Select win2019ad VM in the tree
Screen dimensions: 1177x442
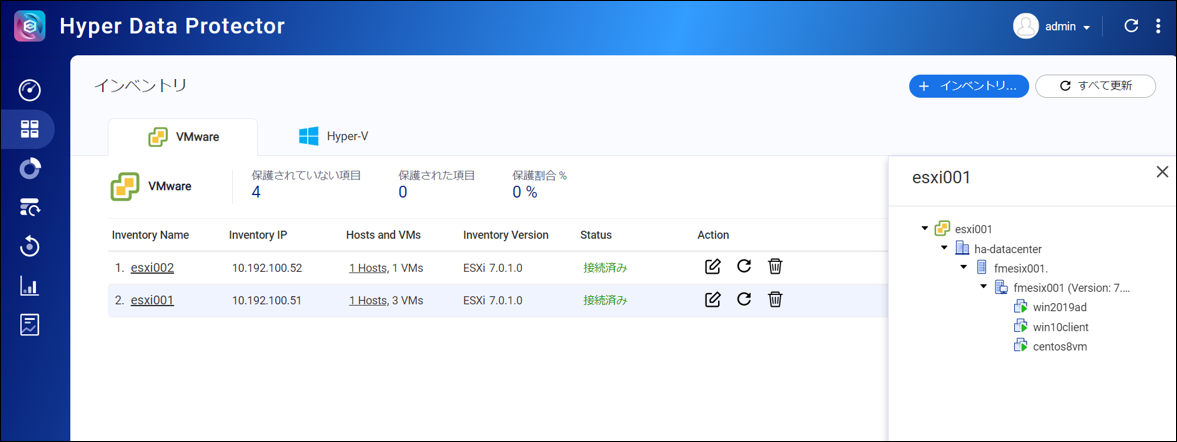1061,307
